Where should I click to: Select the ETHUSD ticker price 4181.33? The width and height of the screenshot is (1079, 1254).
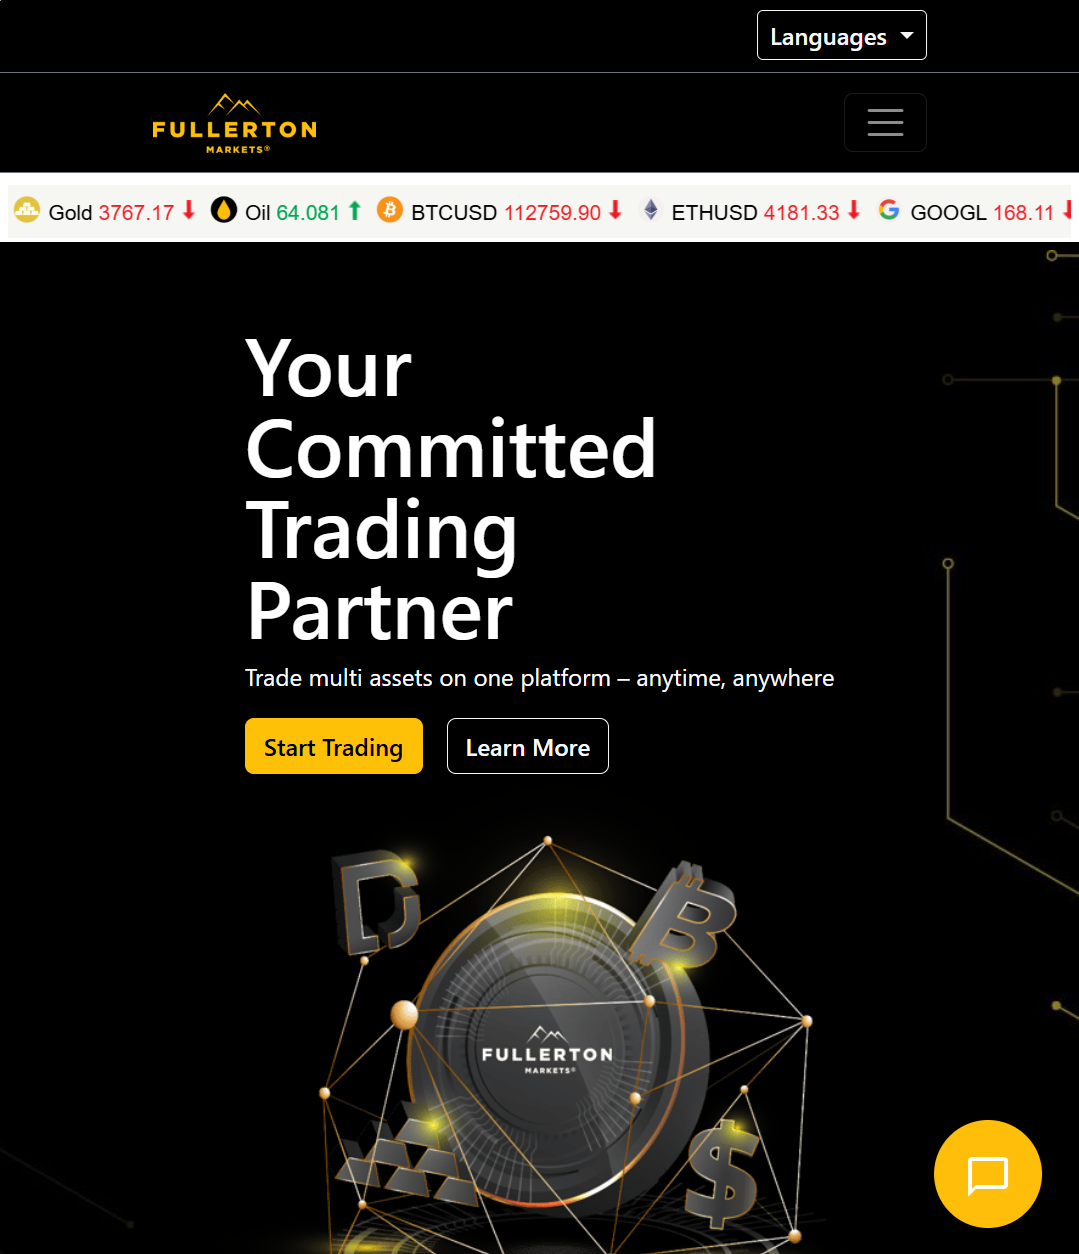click(x=802, y=212)
